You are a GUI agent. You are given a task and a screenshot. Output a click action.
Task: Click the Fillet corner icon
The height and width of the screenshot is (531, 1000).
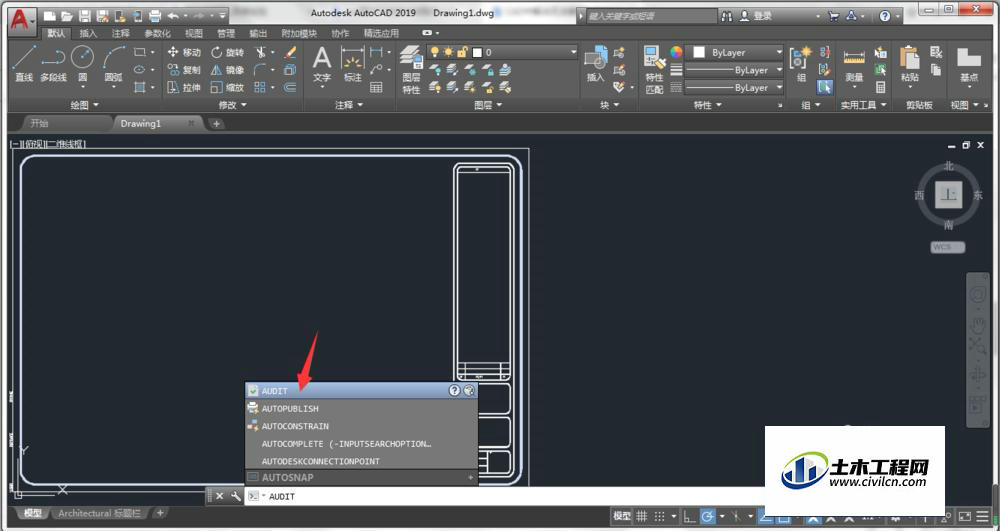tap(260, 69)
